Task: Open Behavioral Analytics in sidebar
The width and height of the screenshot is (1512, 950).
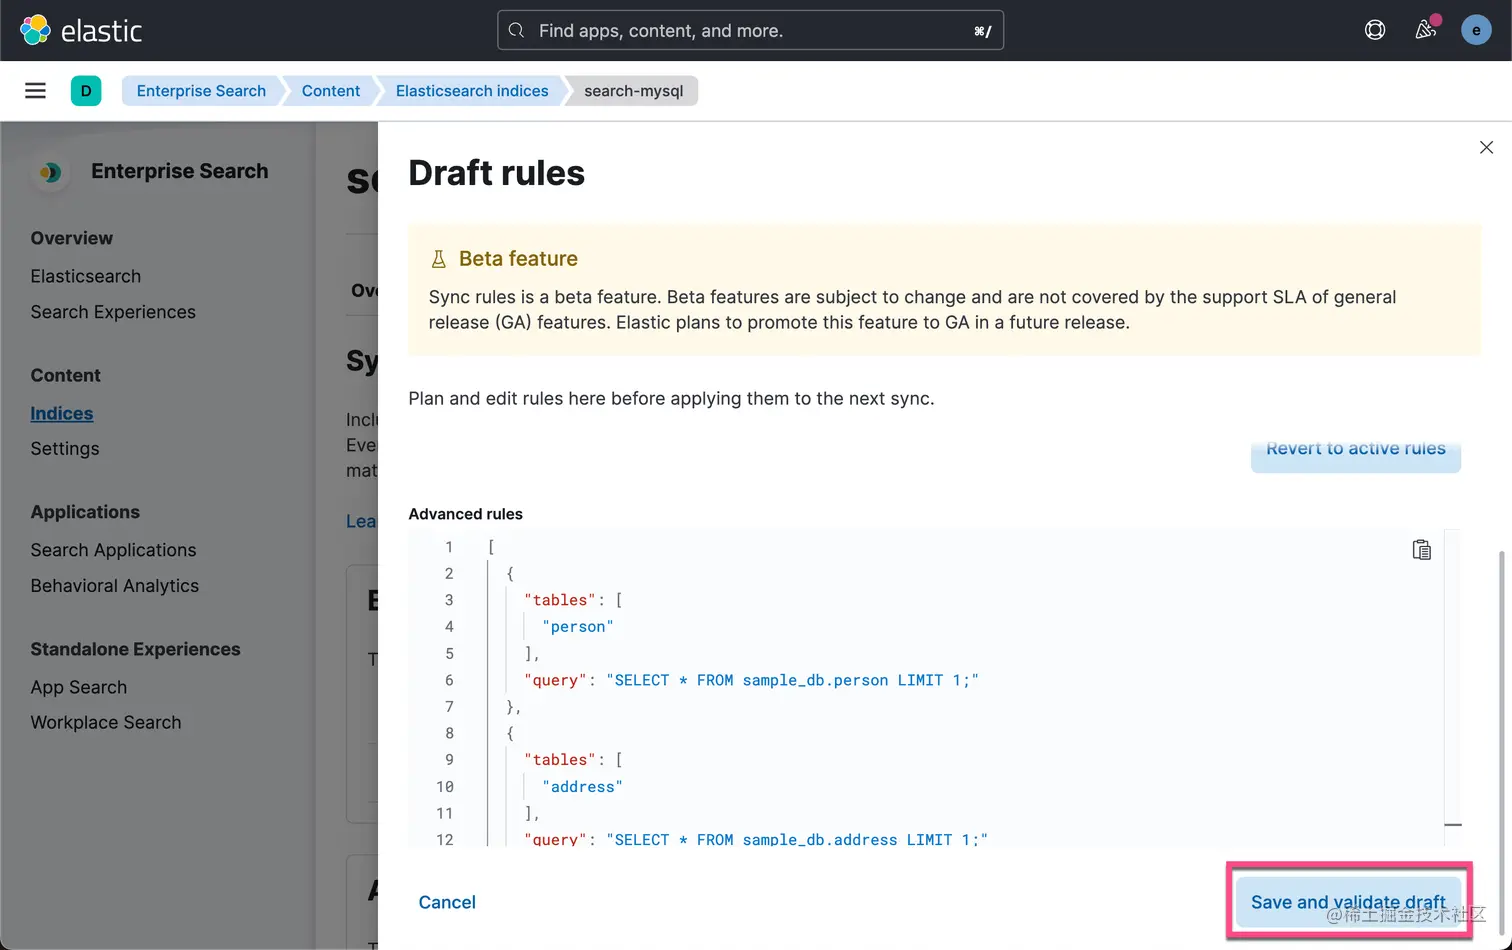Action: click(x=115, y=586)
